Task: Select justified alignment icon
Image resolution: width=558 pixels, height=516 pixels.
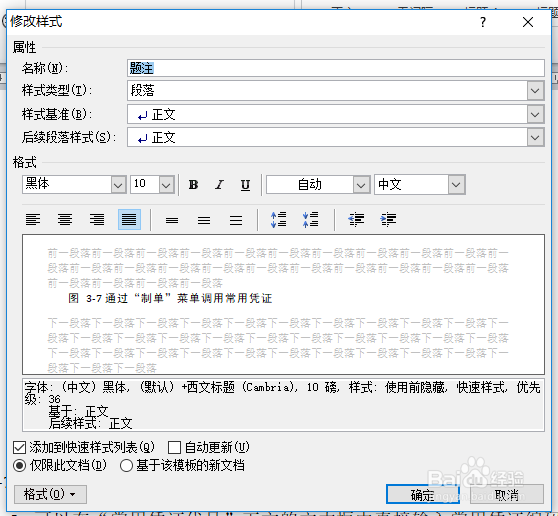Action: click(129, 220)
